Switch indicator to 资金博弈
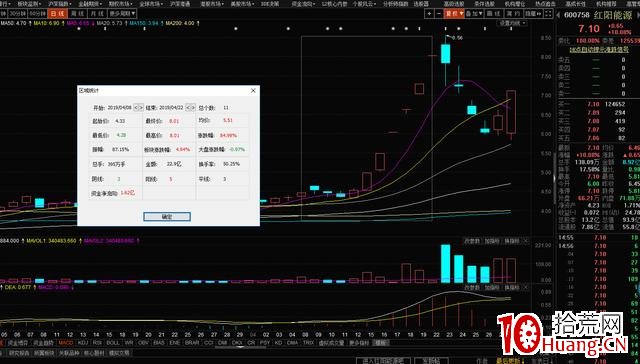This screenshot has width=640, height=364. [18, 343]
